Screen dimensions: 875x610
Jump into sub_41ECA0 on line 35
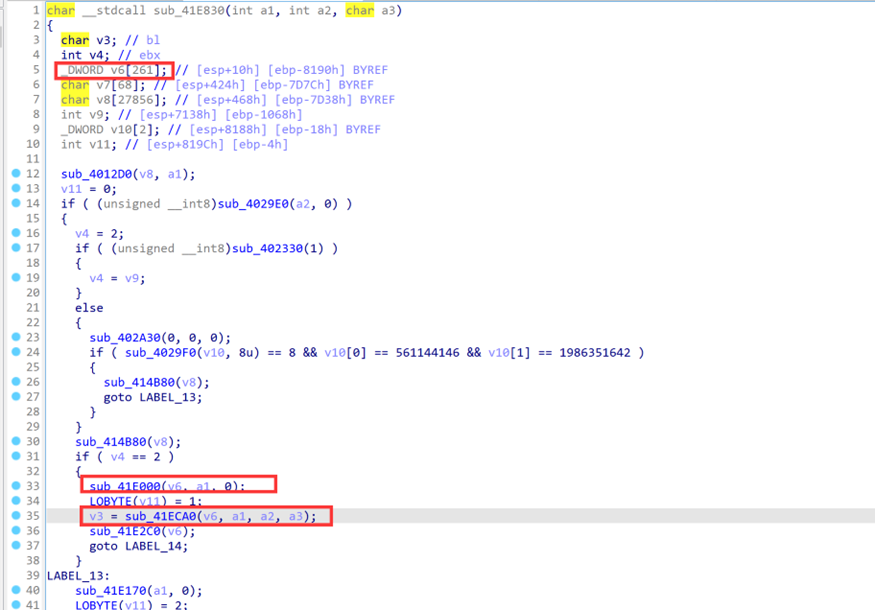pos(154,516)
